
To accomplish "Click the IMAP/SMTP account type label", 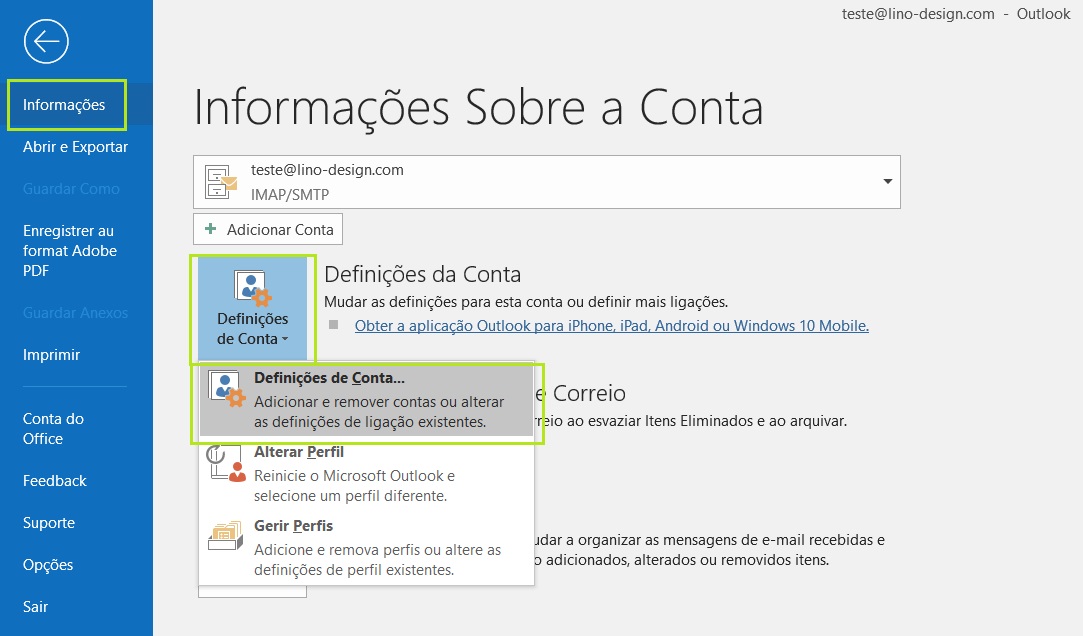I will click(290, 195).
